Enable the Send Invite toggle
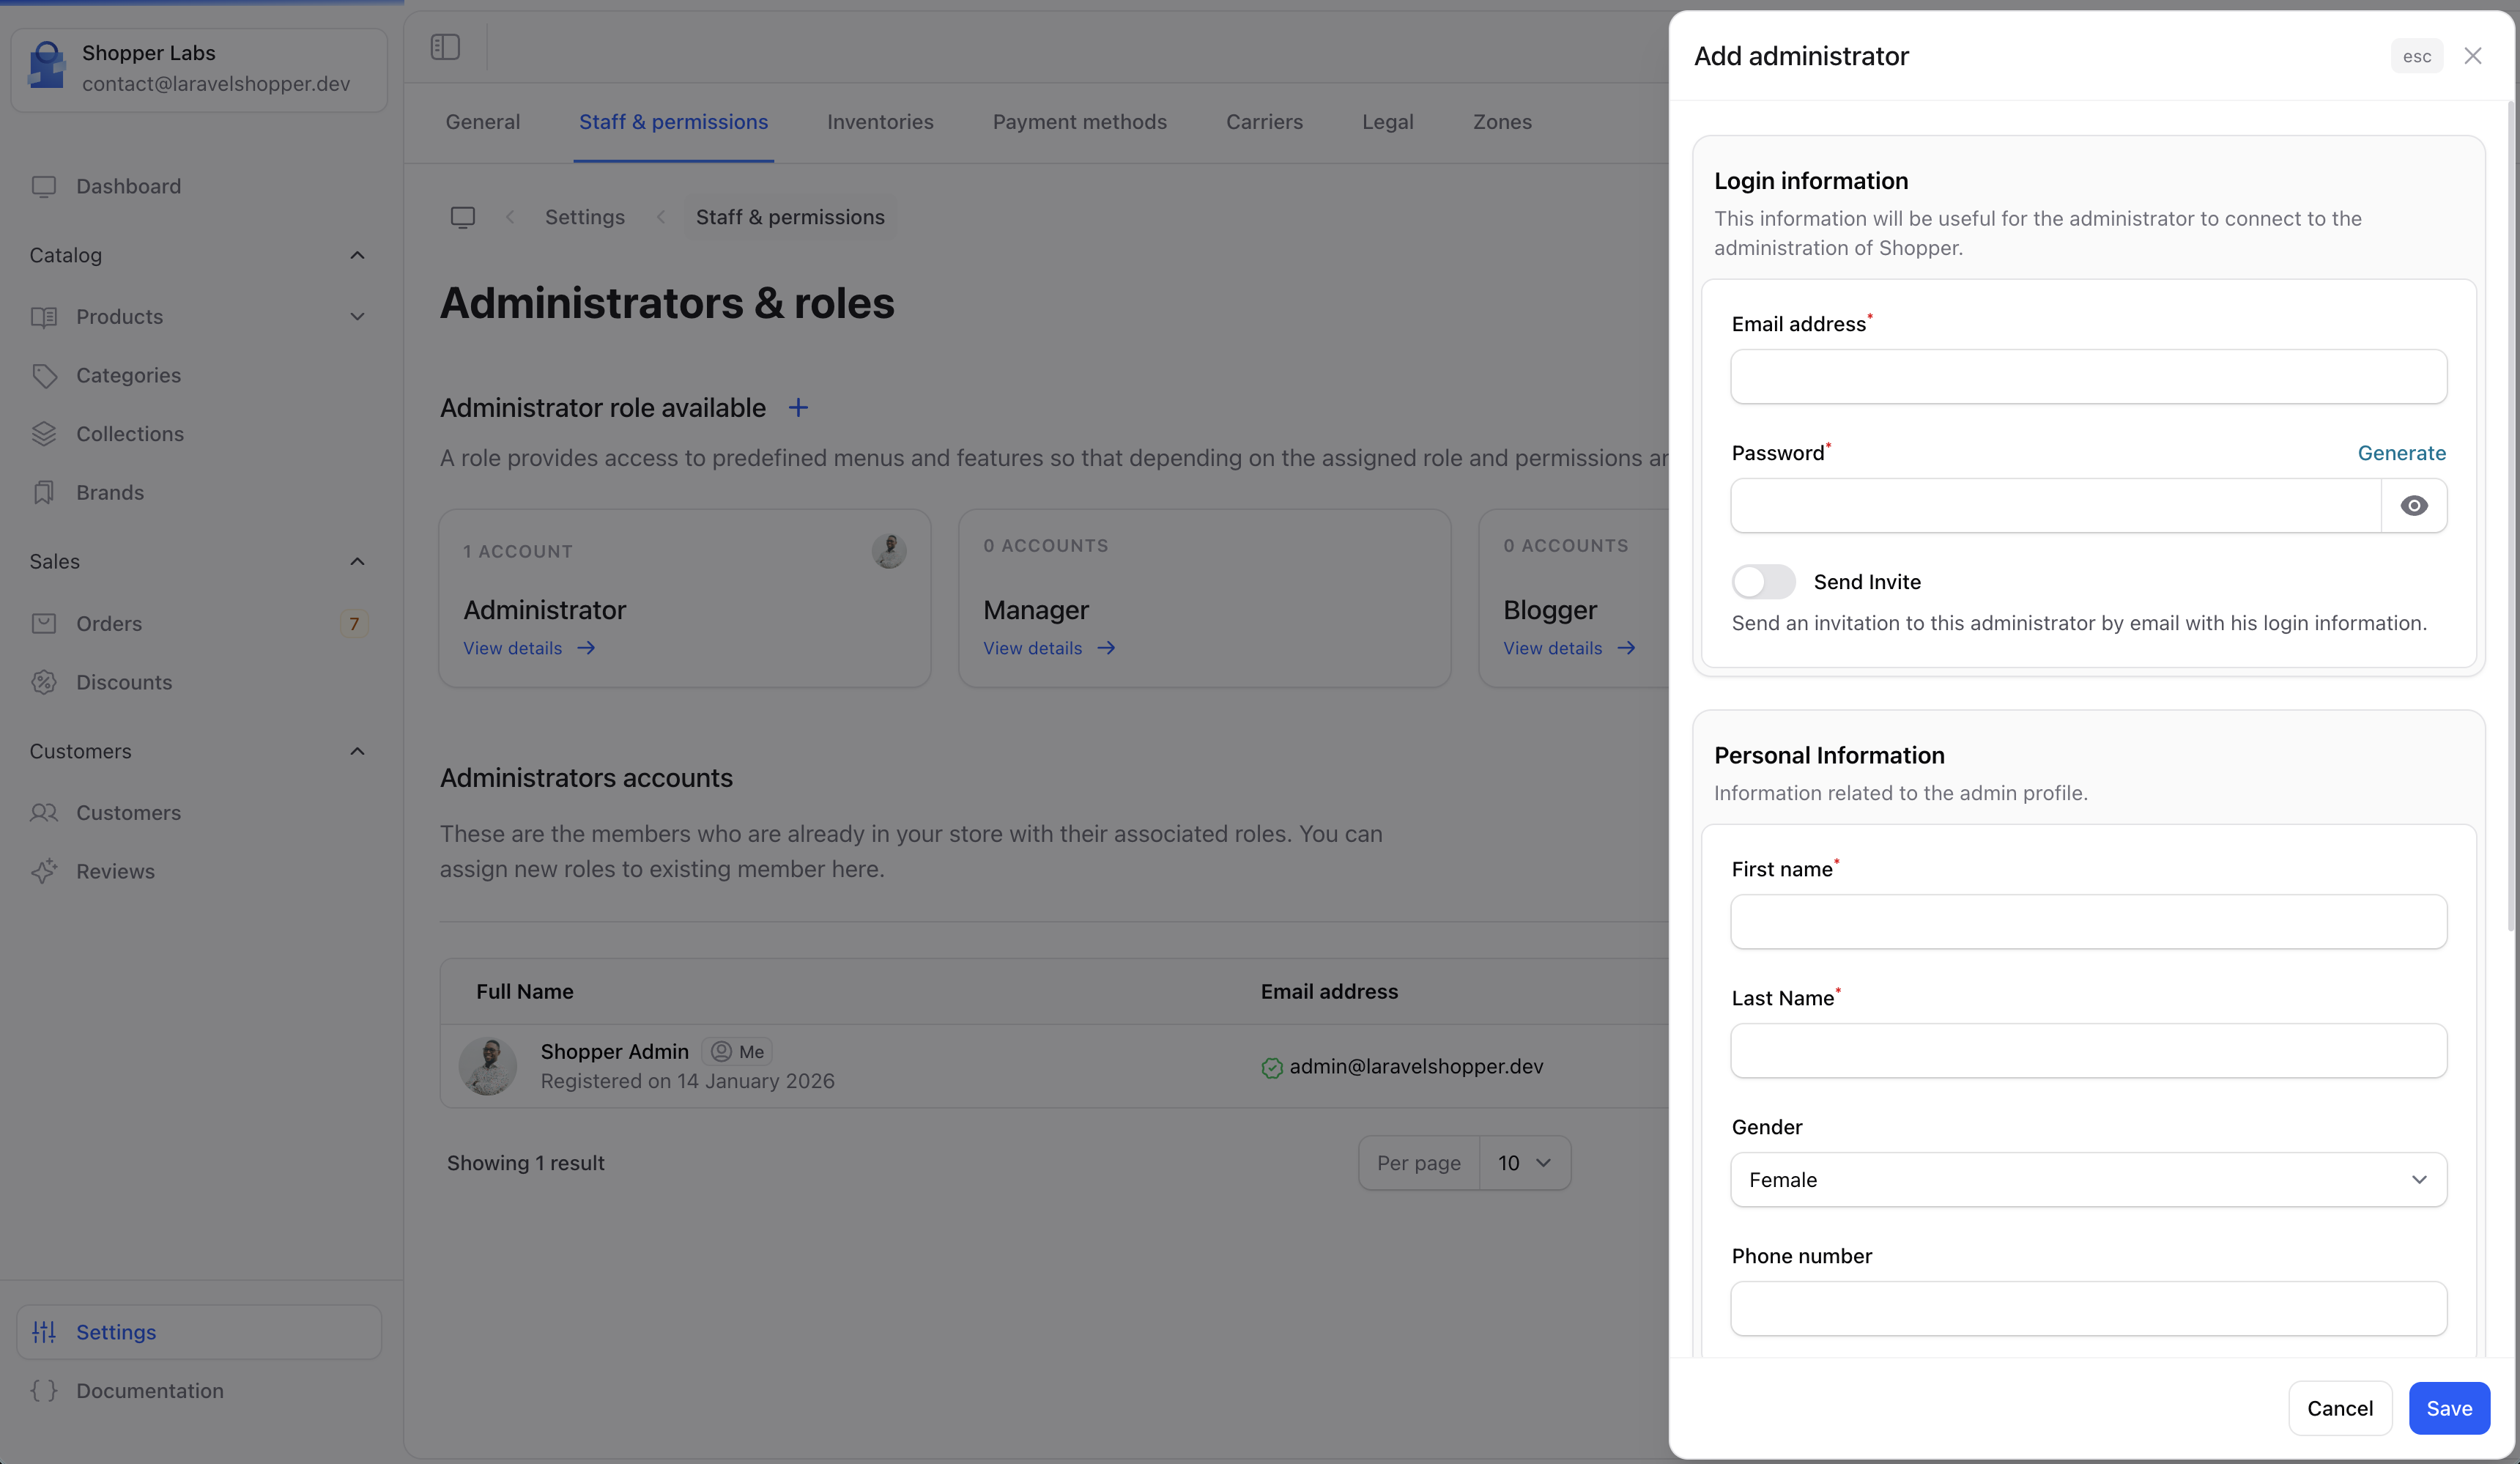The image size is (2520, 1464). coord(1763,581)
